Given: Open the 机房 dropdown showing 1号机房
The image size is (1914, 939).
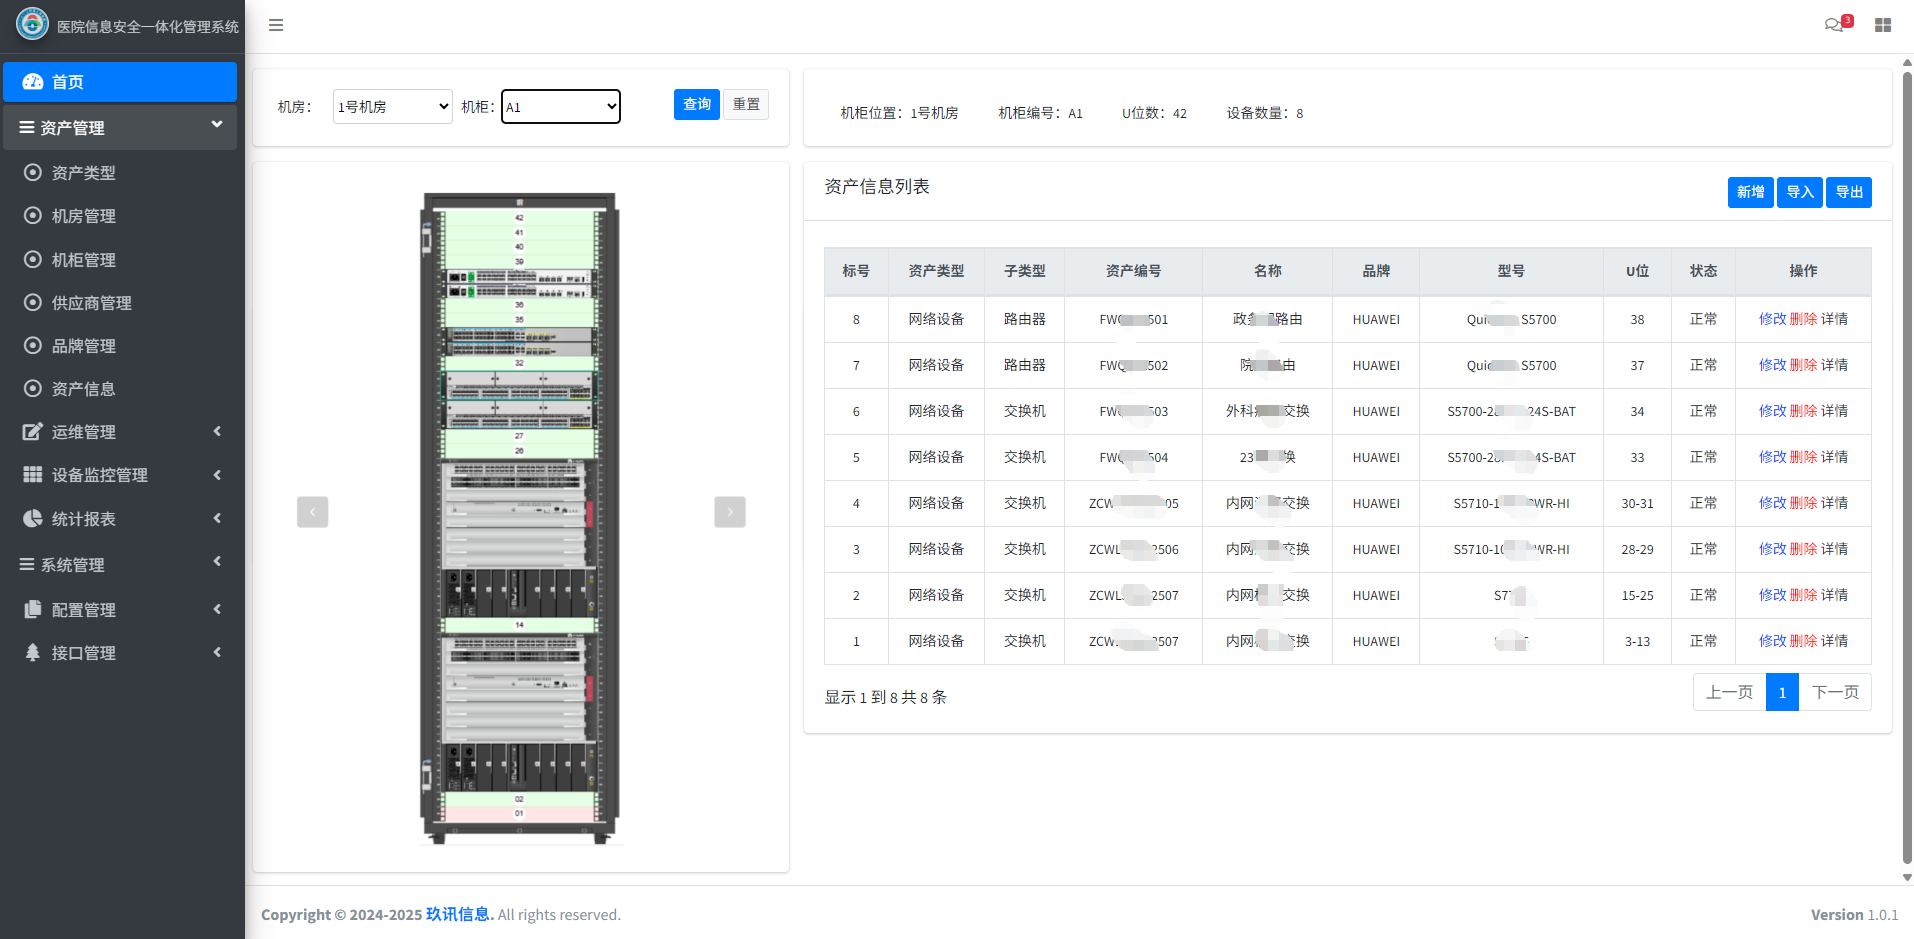Looking at the screenshot, I should 392,107.
